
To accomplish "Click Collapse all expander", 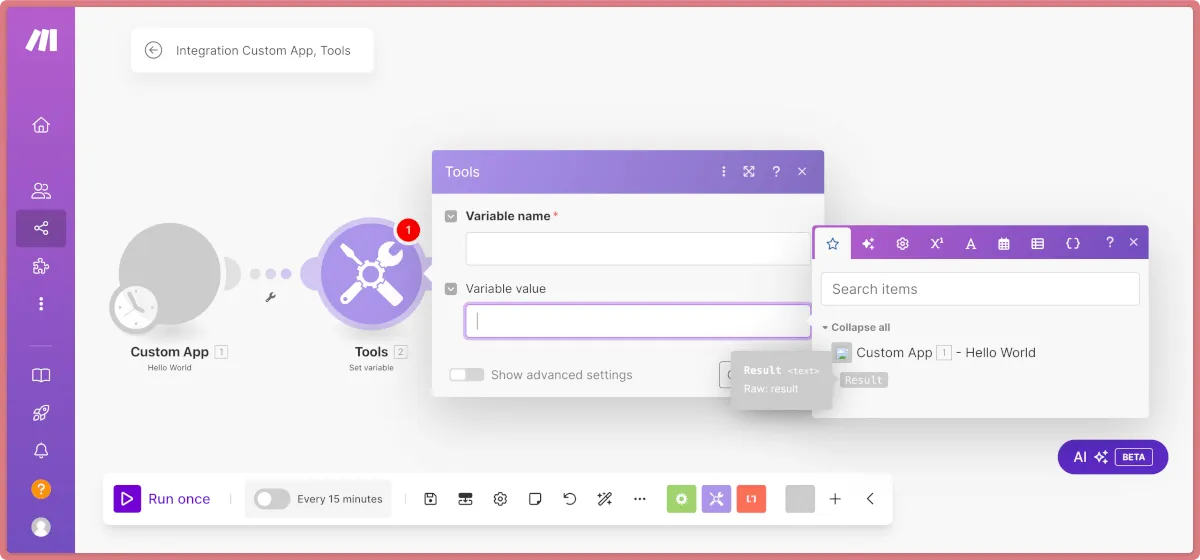I will click(856, 327).
